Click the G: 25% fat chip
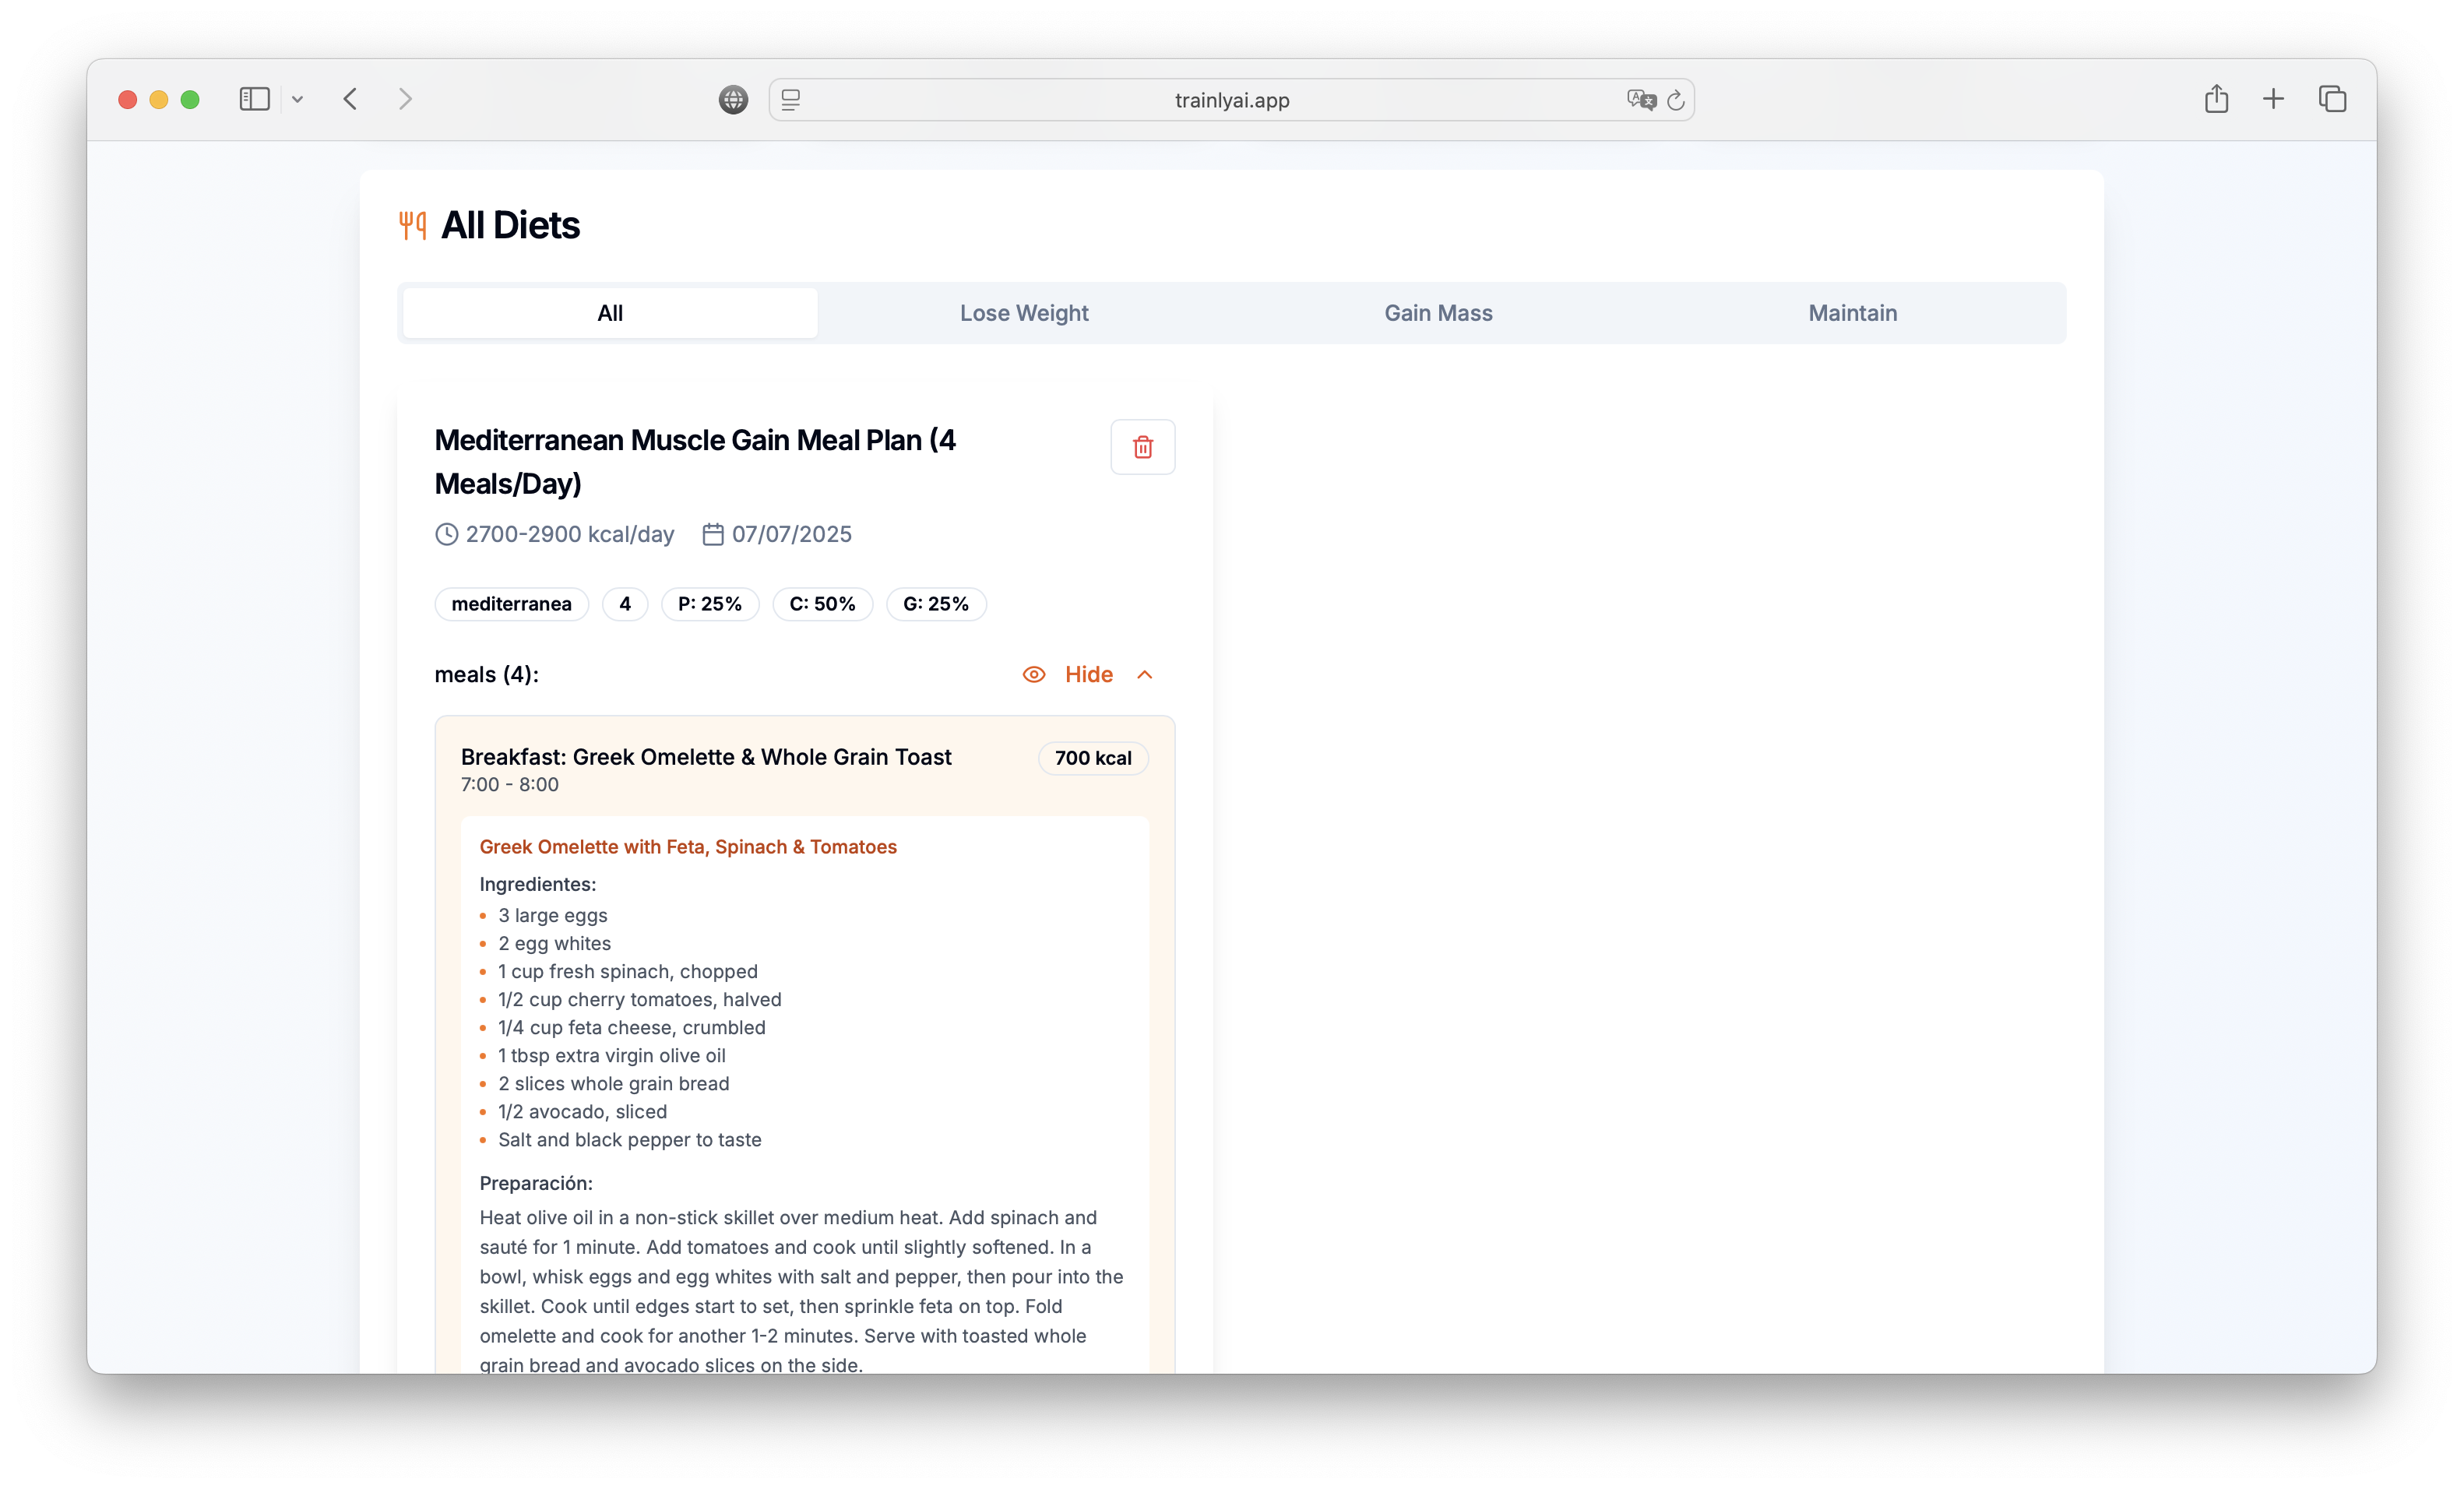This screenshot has width=2464, height=1489. [x=936, y=604]
